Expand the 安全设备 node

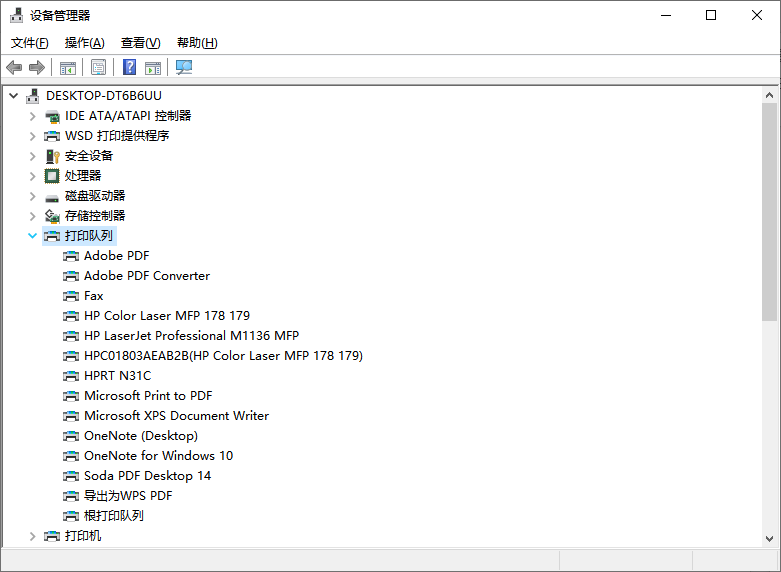click(x=33, y=156)
